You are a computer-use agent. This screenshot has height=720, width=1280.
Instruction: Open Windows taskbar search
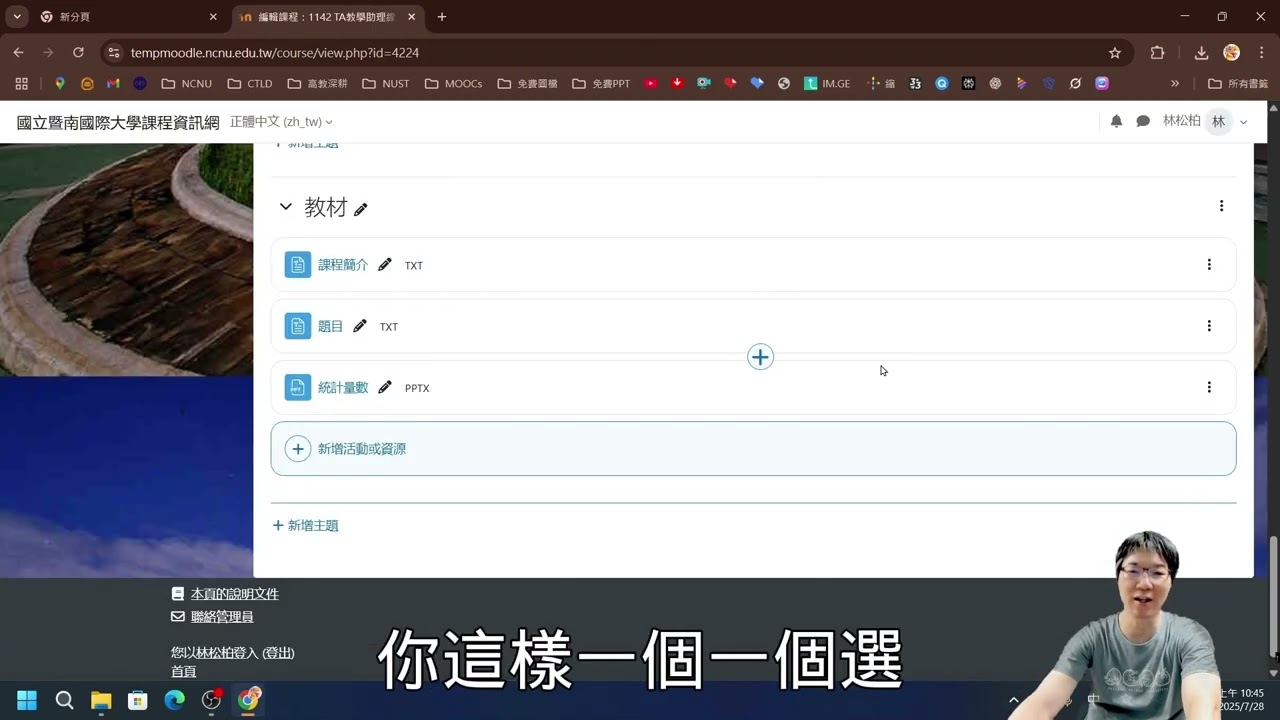pyautogui.click(x=64, y=700)
